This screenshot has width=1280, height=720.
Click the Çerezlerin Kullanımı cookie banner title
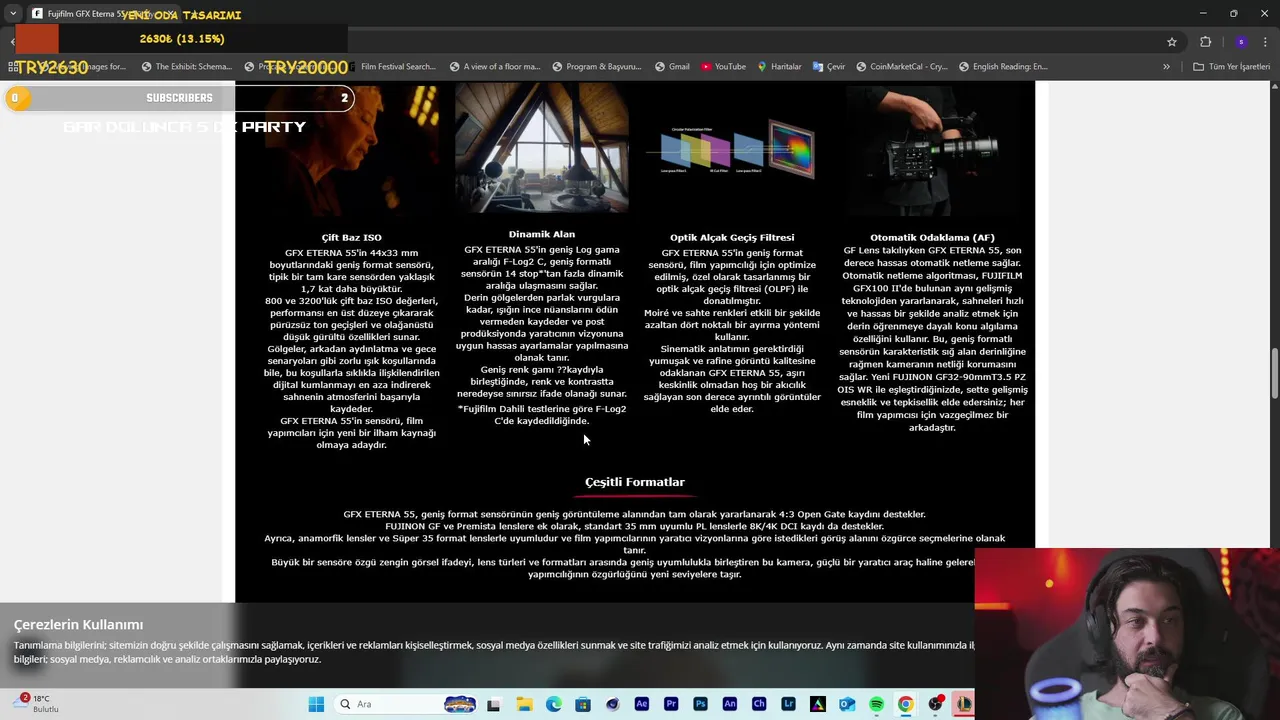(78, 624)
